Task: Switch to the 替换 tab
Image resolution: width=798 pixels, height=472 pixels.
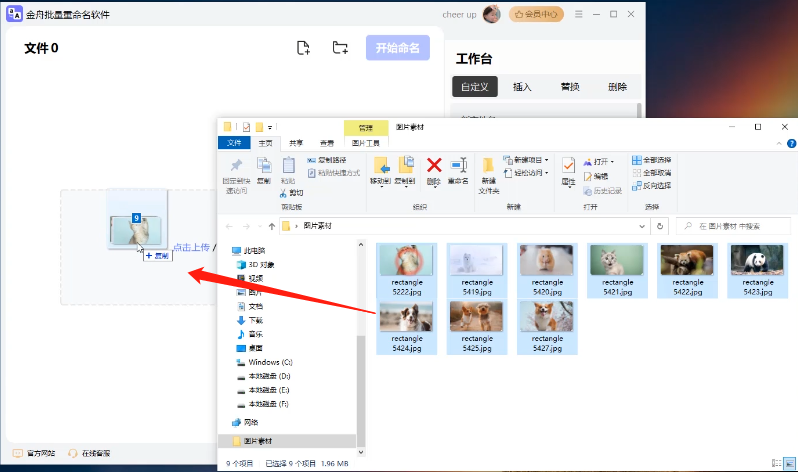Action: pos(570,87)
